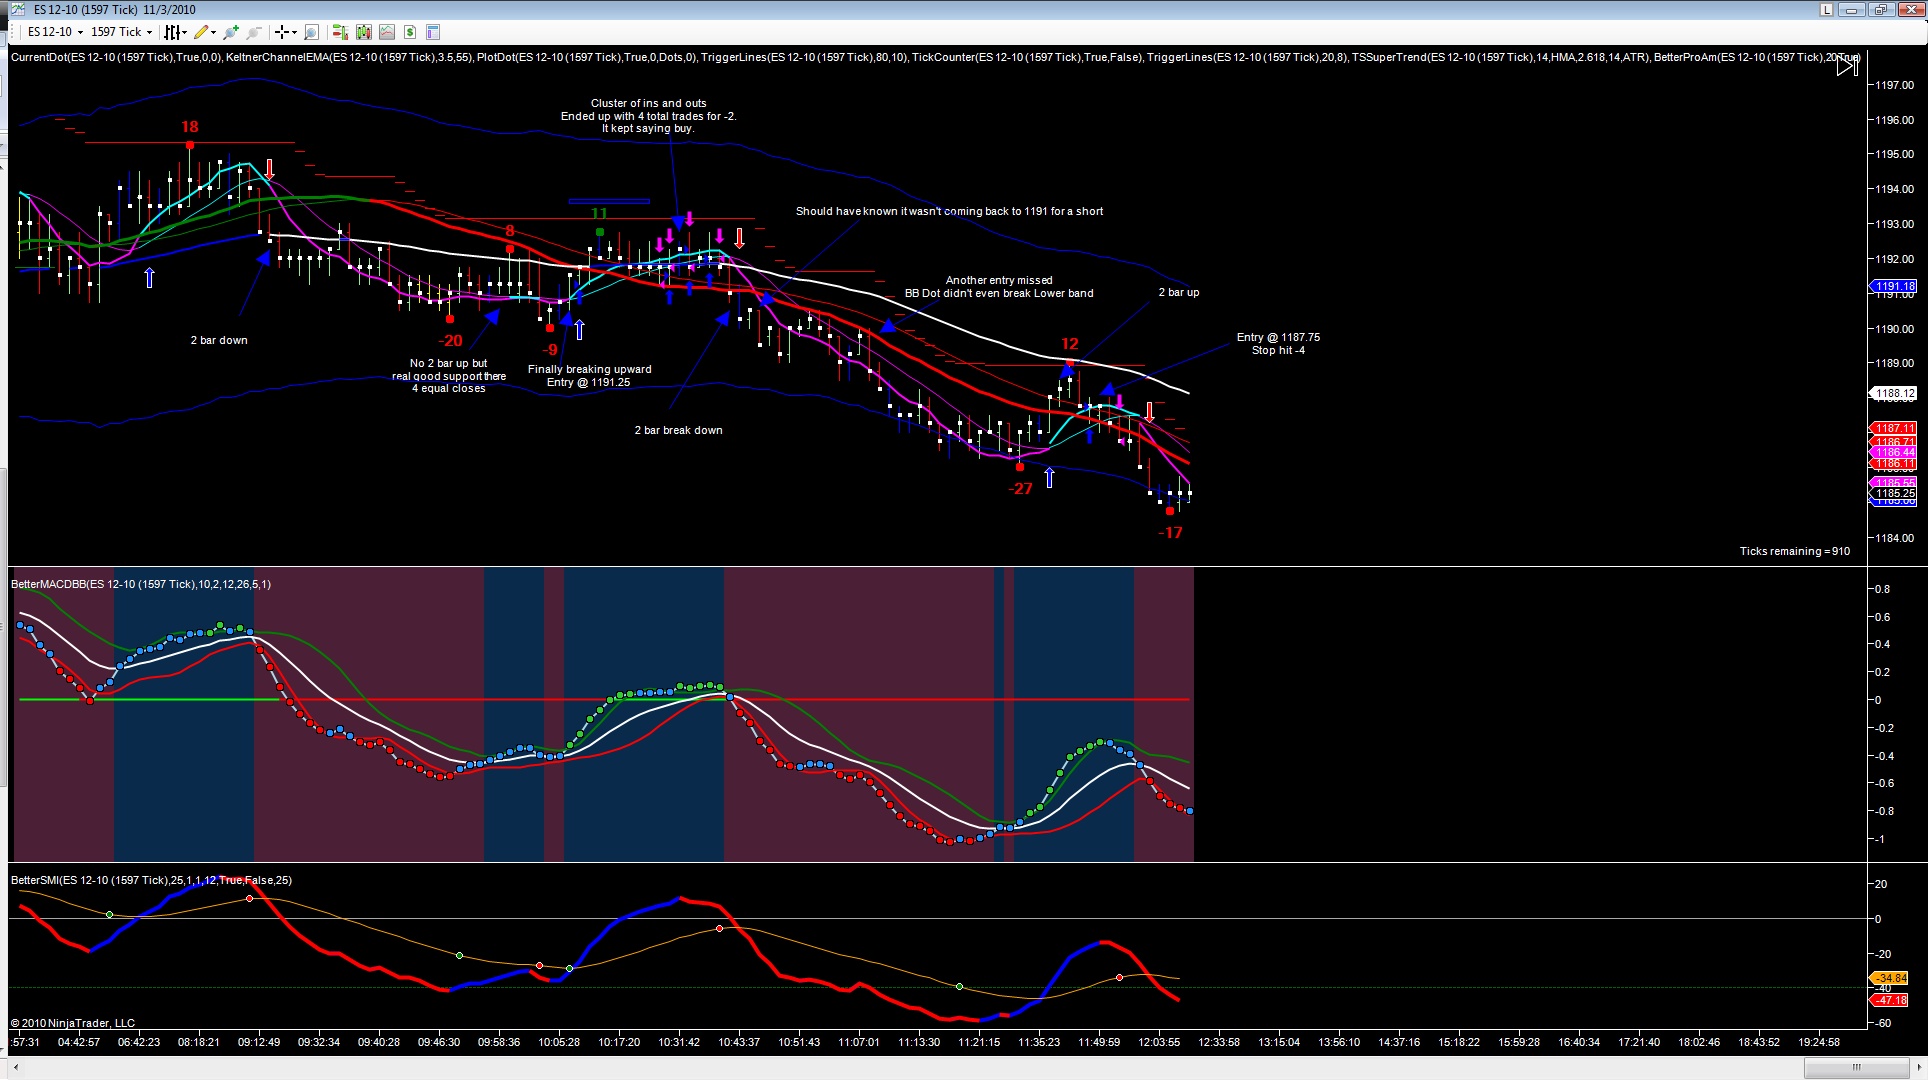The image size is (1928, 1080).
Task: Open the indicators dialog icon
Action: [387, 32]
